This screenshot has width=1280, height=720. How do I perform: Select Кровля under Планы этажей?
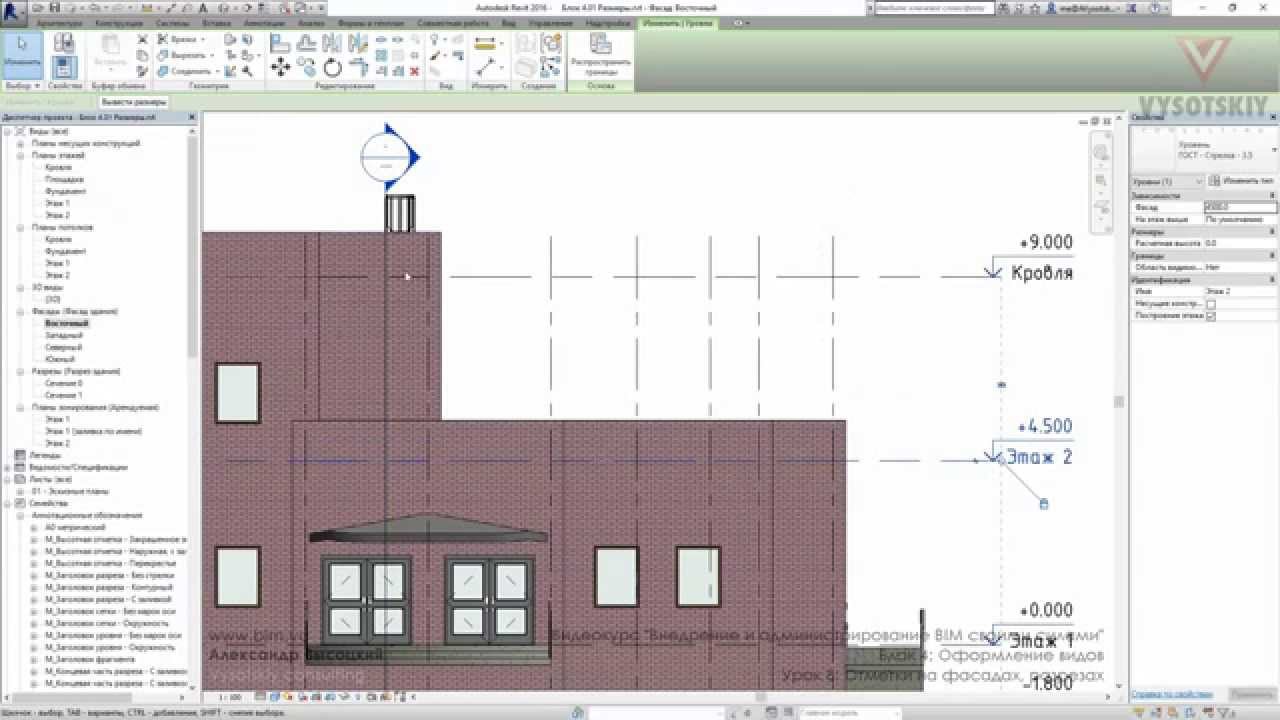[x=58, y=168]
